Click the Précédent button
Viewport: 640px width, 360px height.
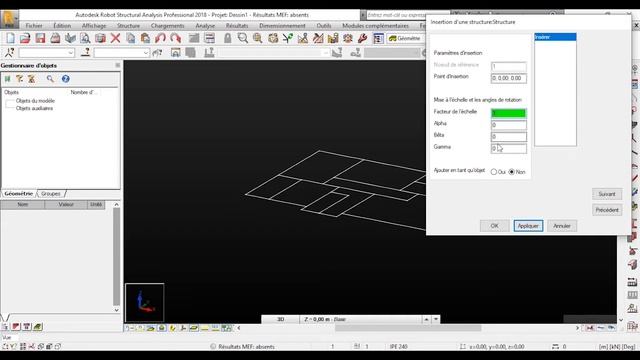coord(607,210)
